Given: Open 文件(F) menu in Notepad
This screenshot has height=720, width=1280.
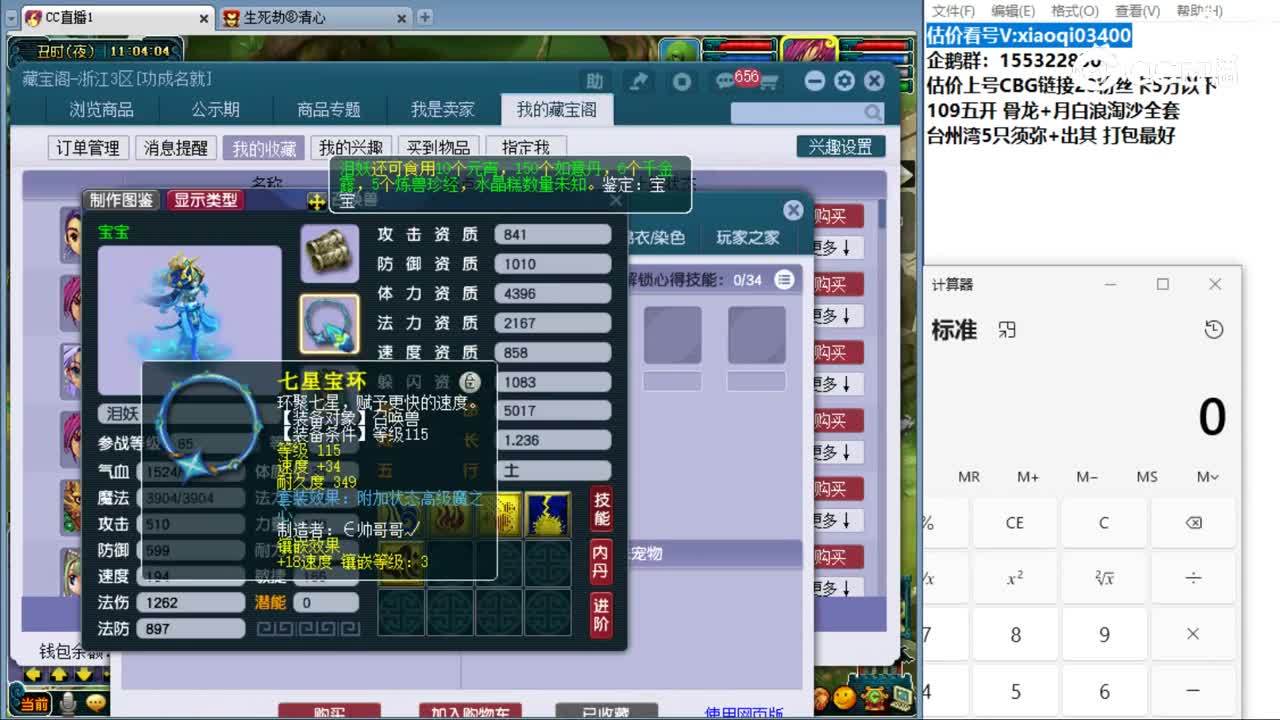Looking at the screenshot, I should (953, 11).
